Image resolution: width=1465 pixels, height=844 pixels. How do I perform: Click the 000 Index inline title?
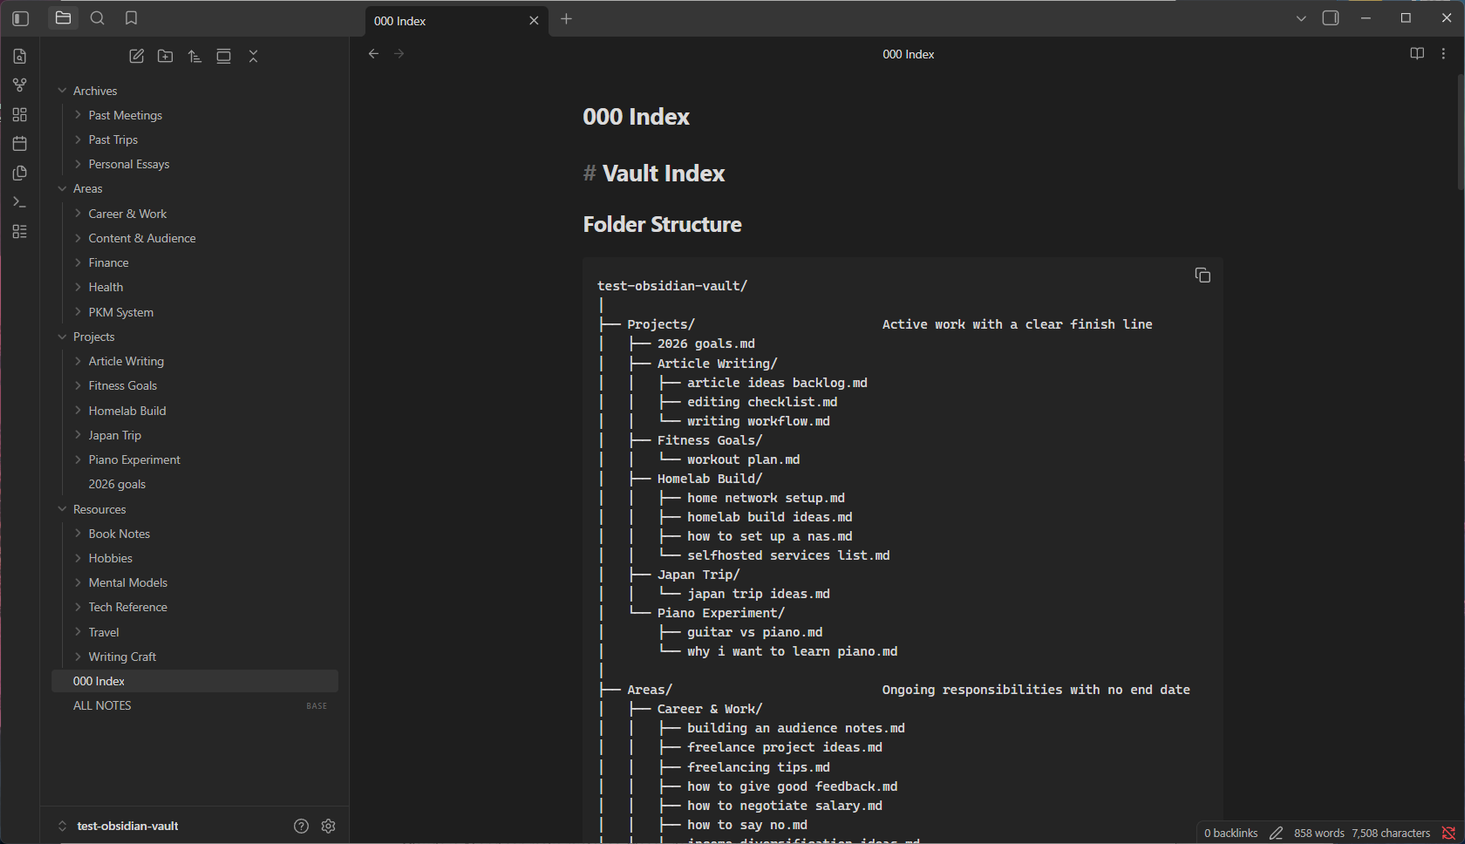(x=636, y=117)
